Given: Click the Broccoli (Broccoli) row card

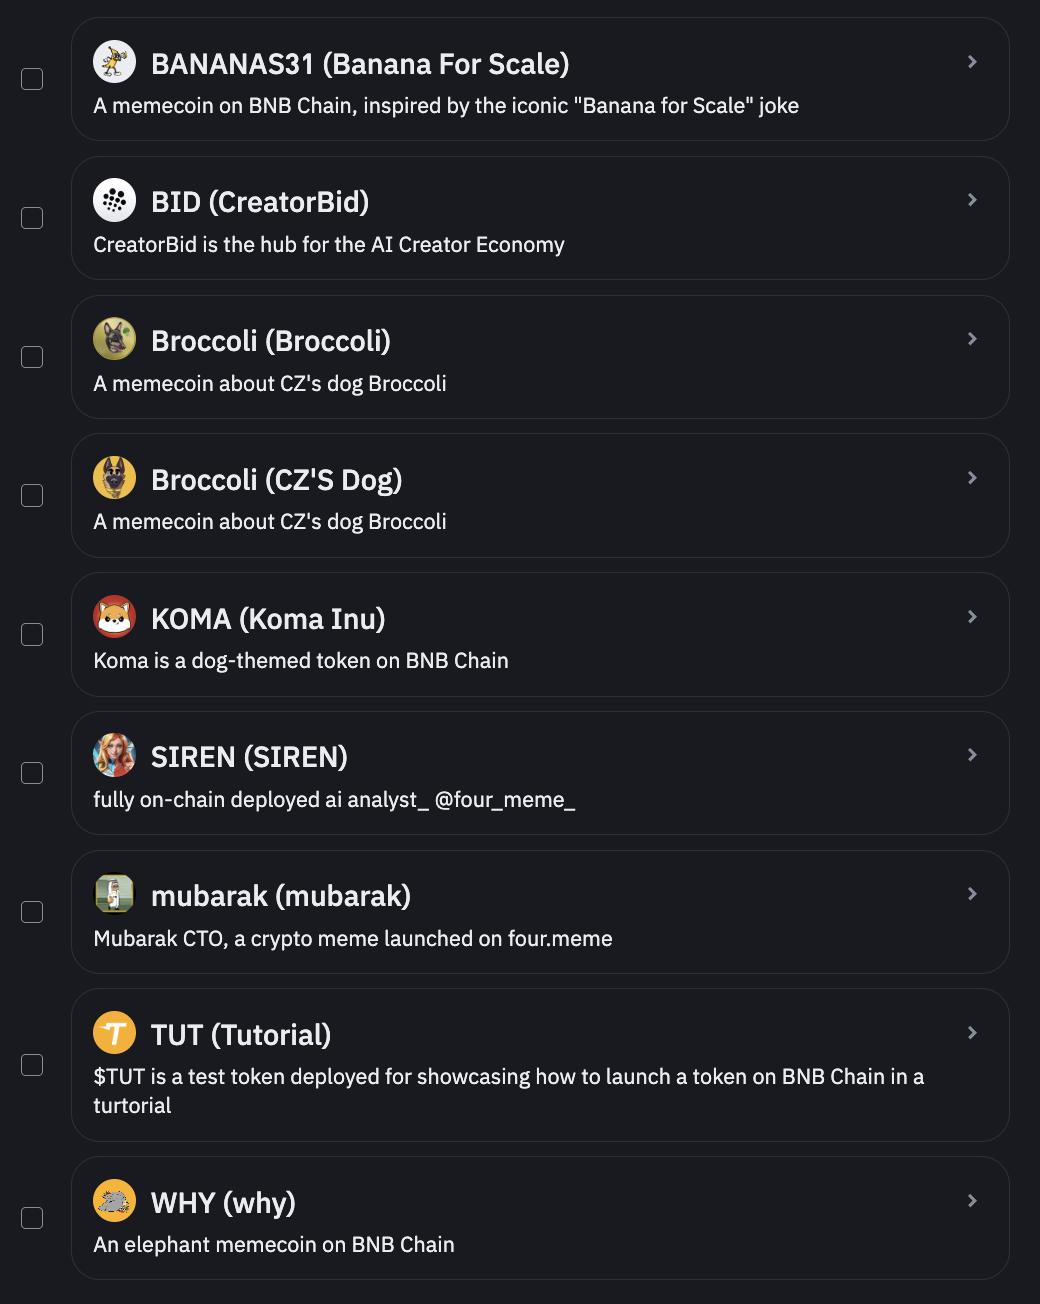Looking at the screenshot, I should coord(540,356).
